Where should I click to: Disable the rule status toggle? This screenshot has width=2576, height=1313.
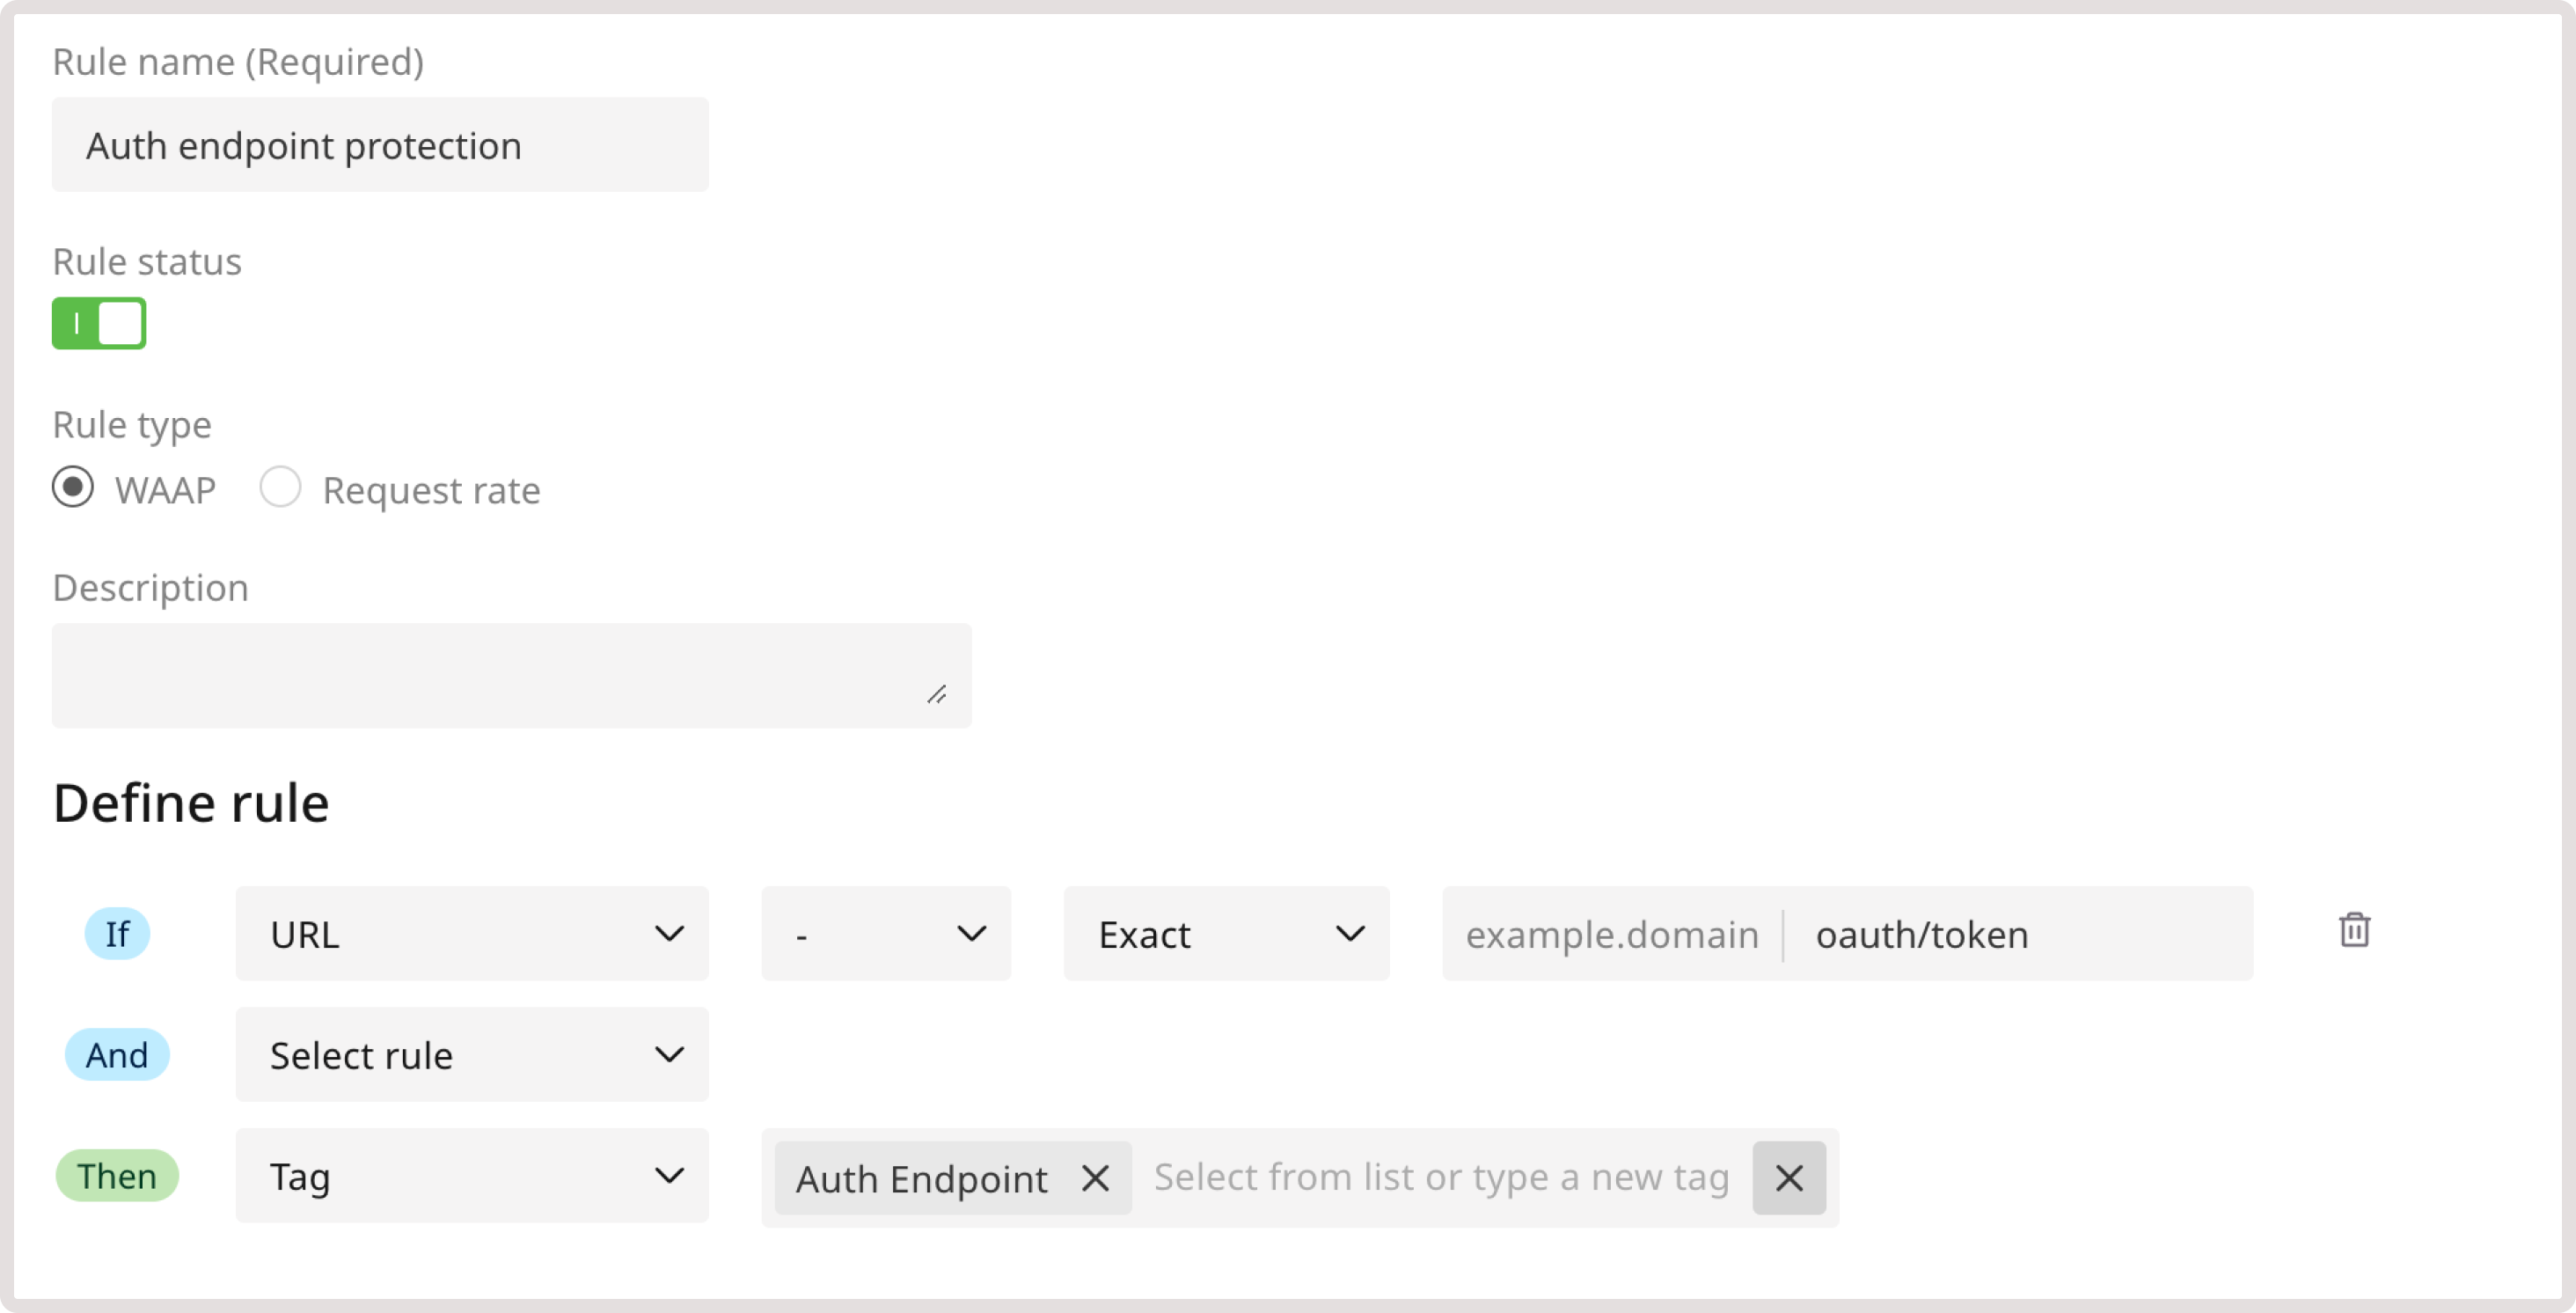pyautogui.click(x=99, y=323)
